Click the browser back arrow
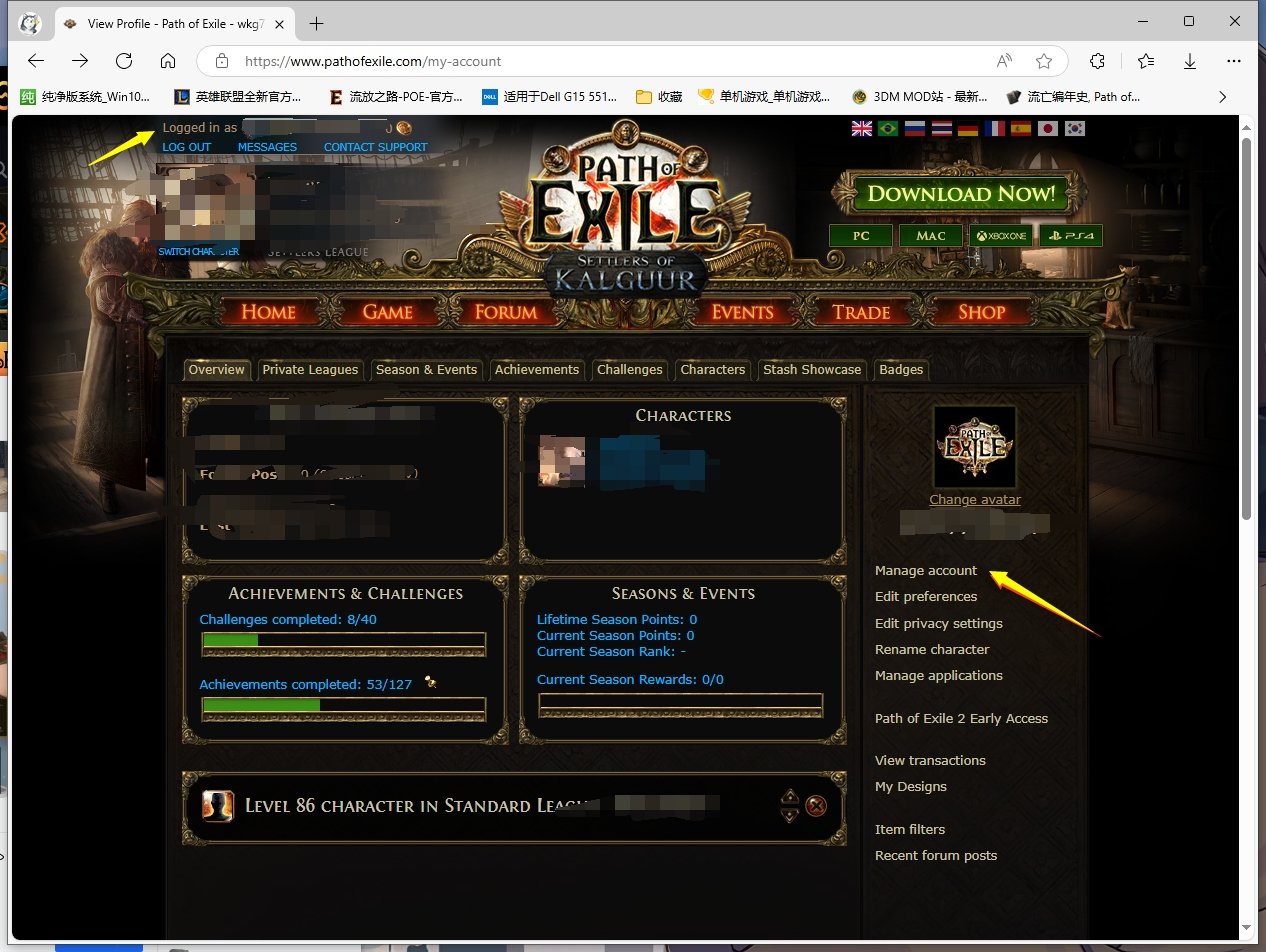1266x952 pixels. 36,61
